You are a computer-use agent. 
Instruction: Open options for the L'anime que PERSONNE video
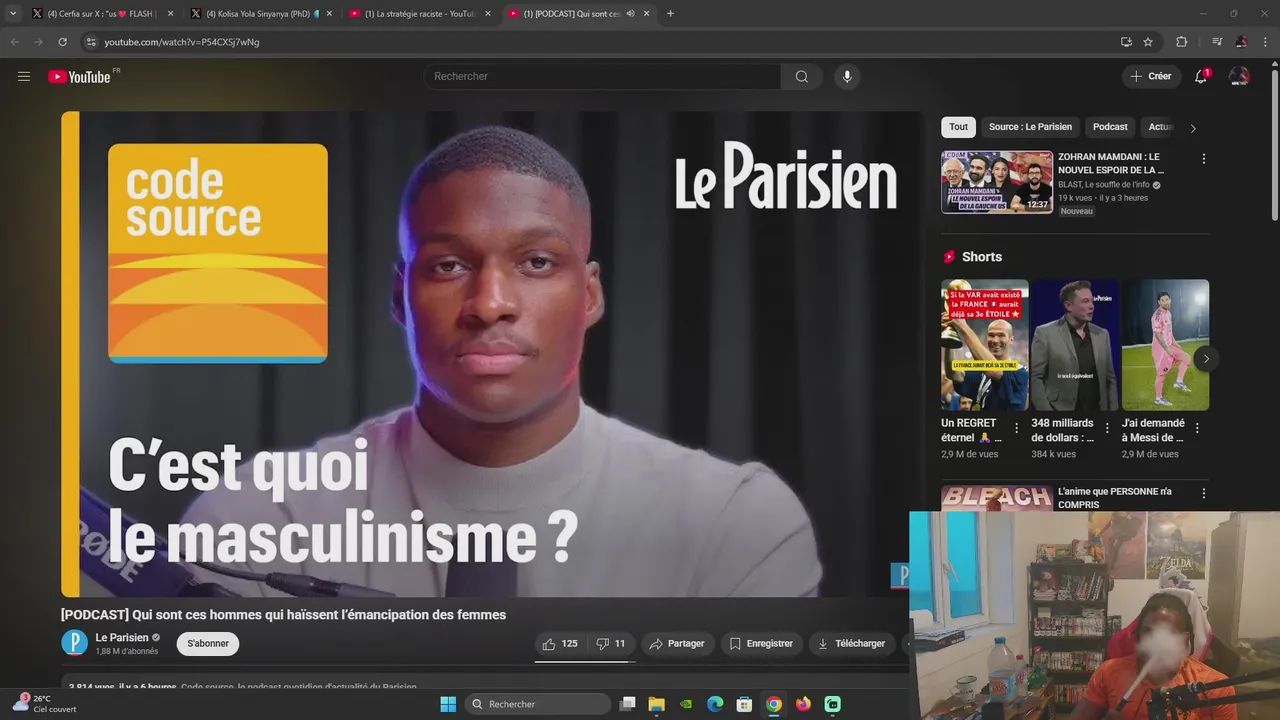[1203, 494]
